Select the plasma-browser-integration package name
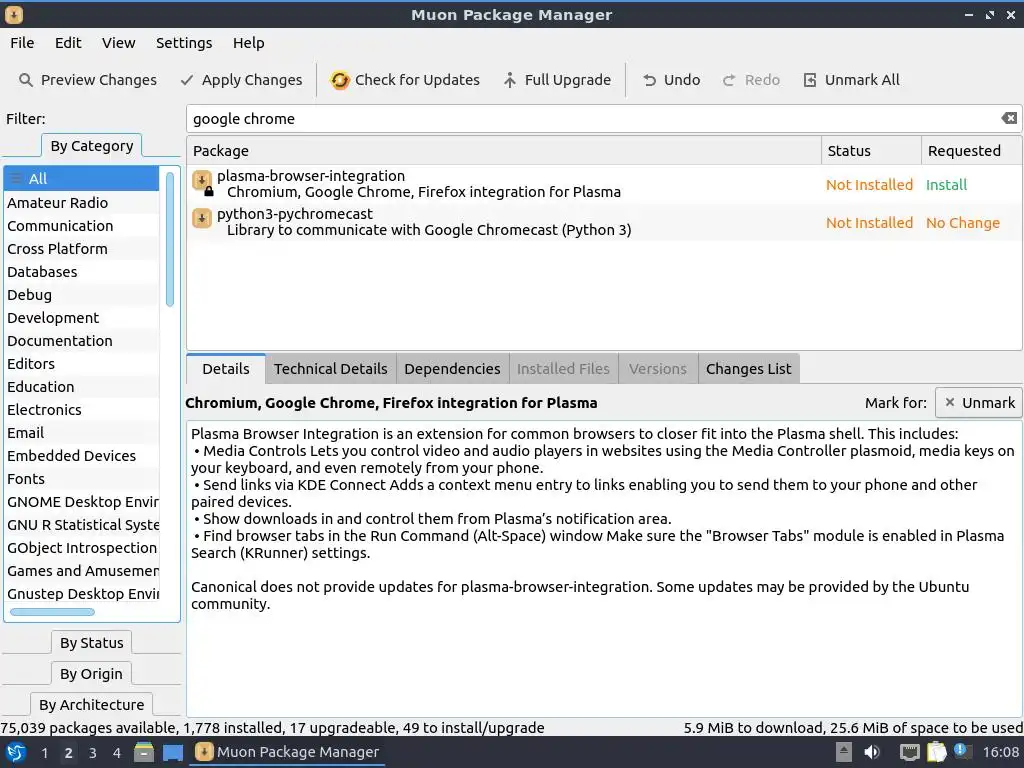Image resolution: width=1024 pixels, height=768 pixels. [311, 176]
